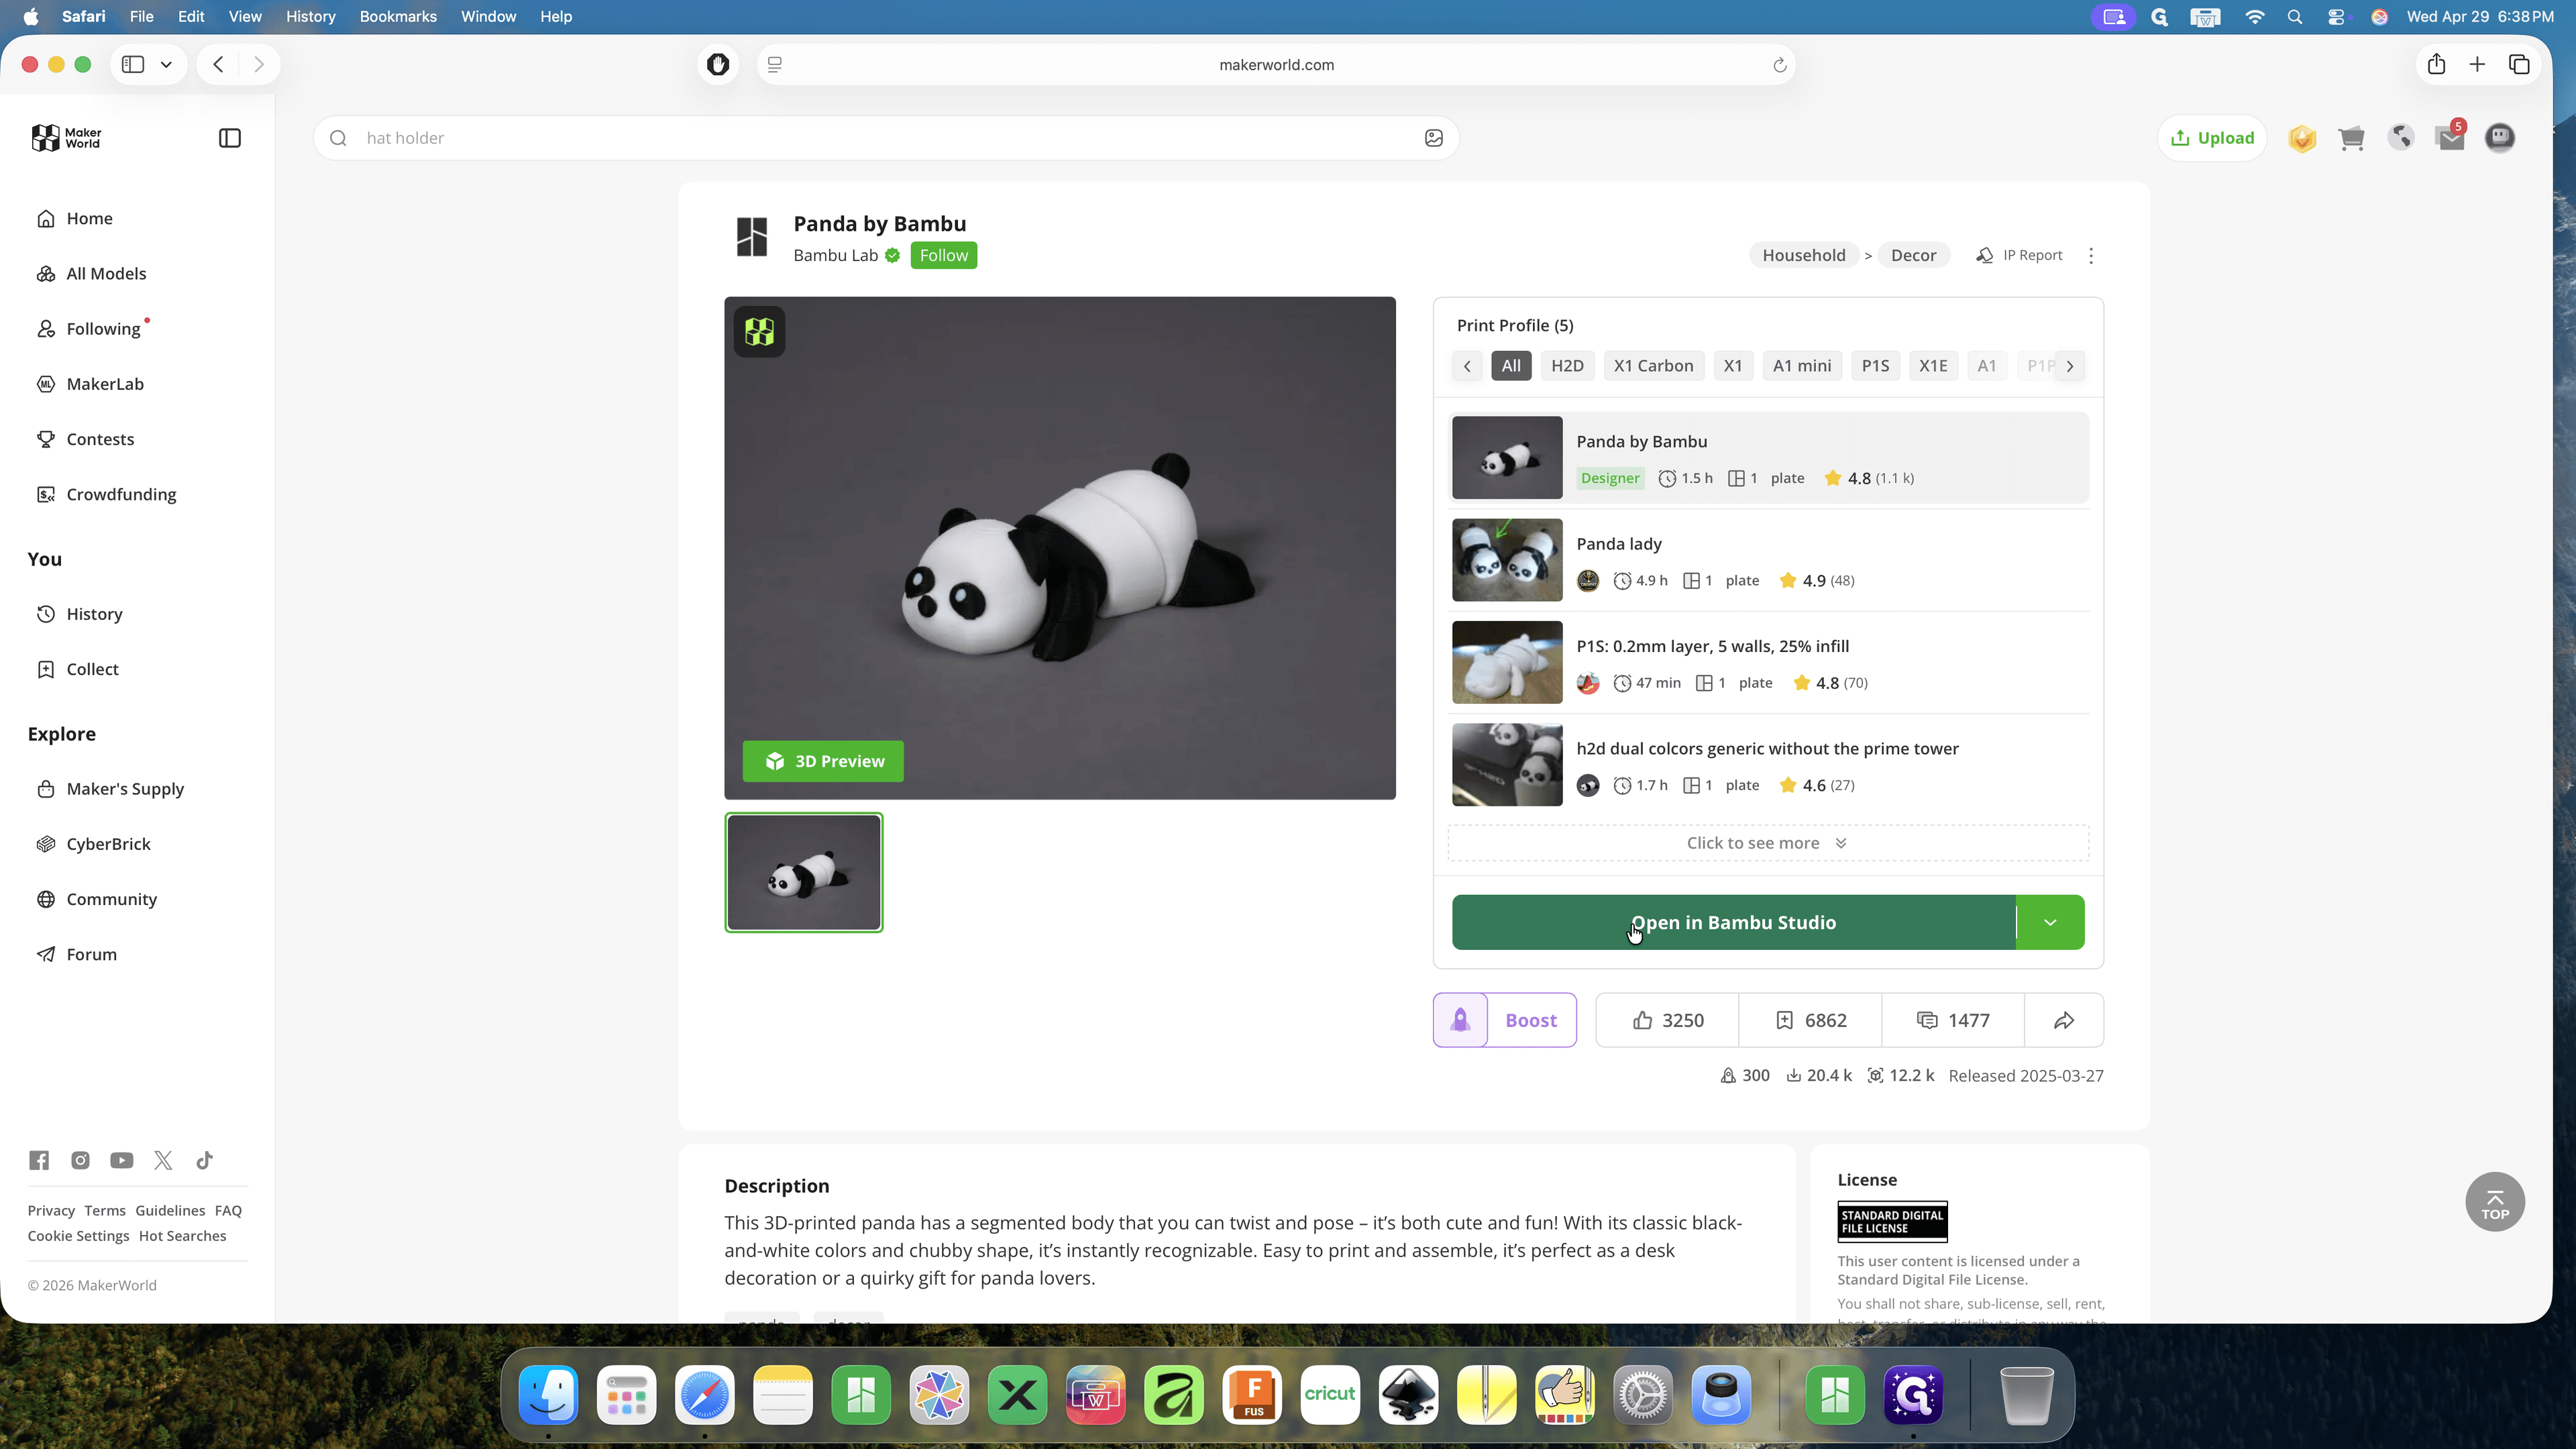Image resolution: width=2576 pixels, height=1449 pixels.
Task: Select the A1 mini printer filter
Action: (x=1802, y=366)
